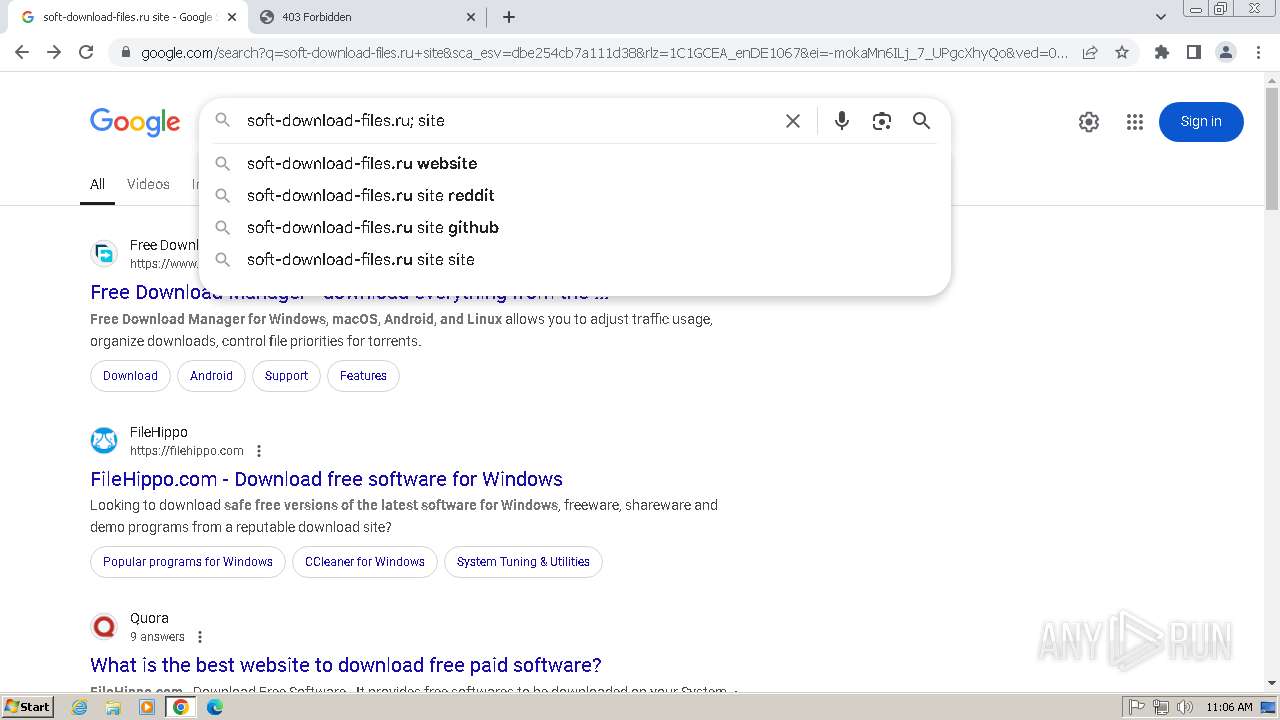
Task: Open the Features sitelink chip
Action: 363,376
